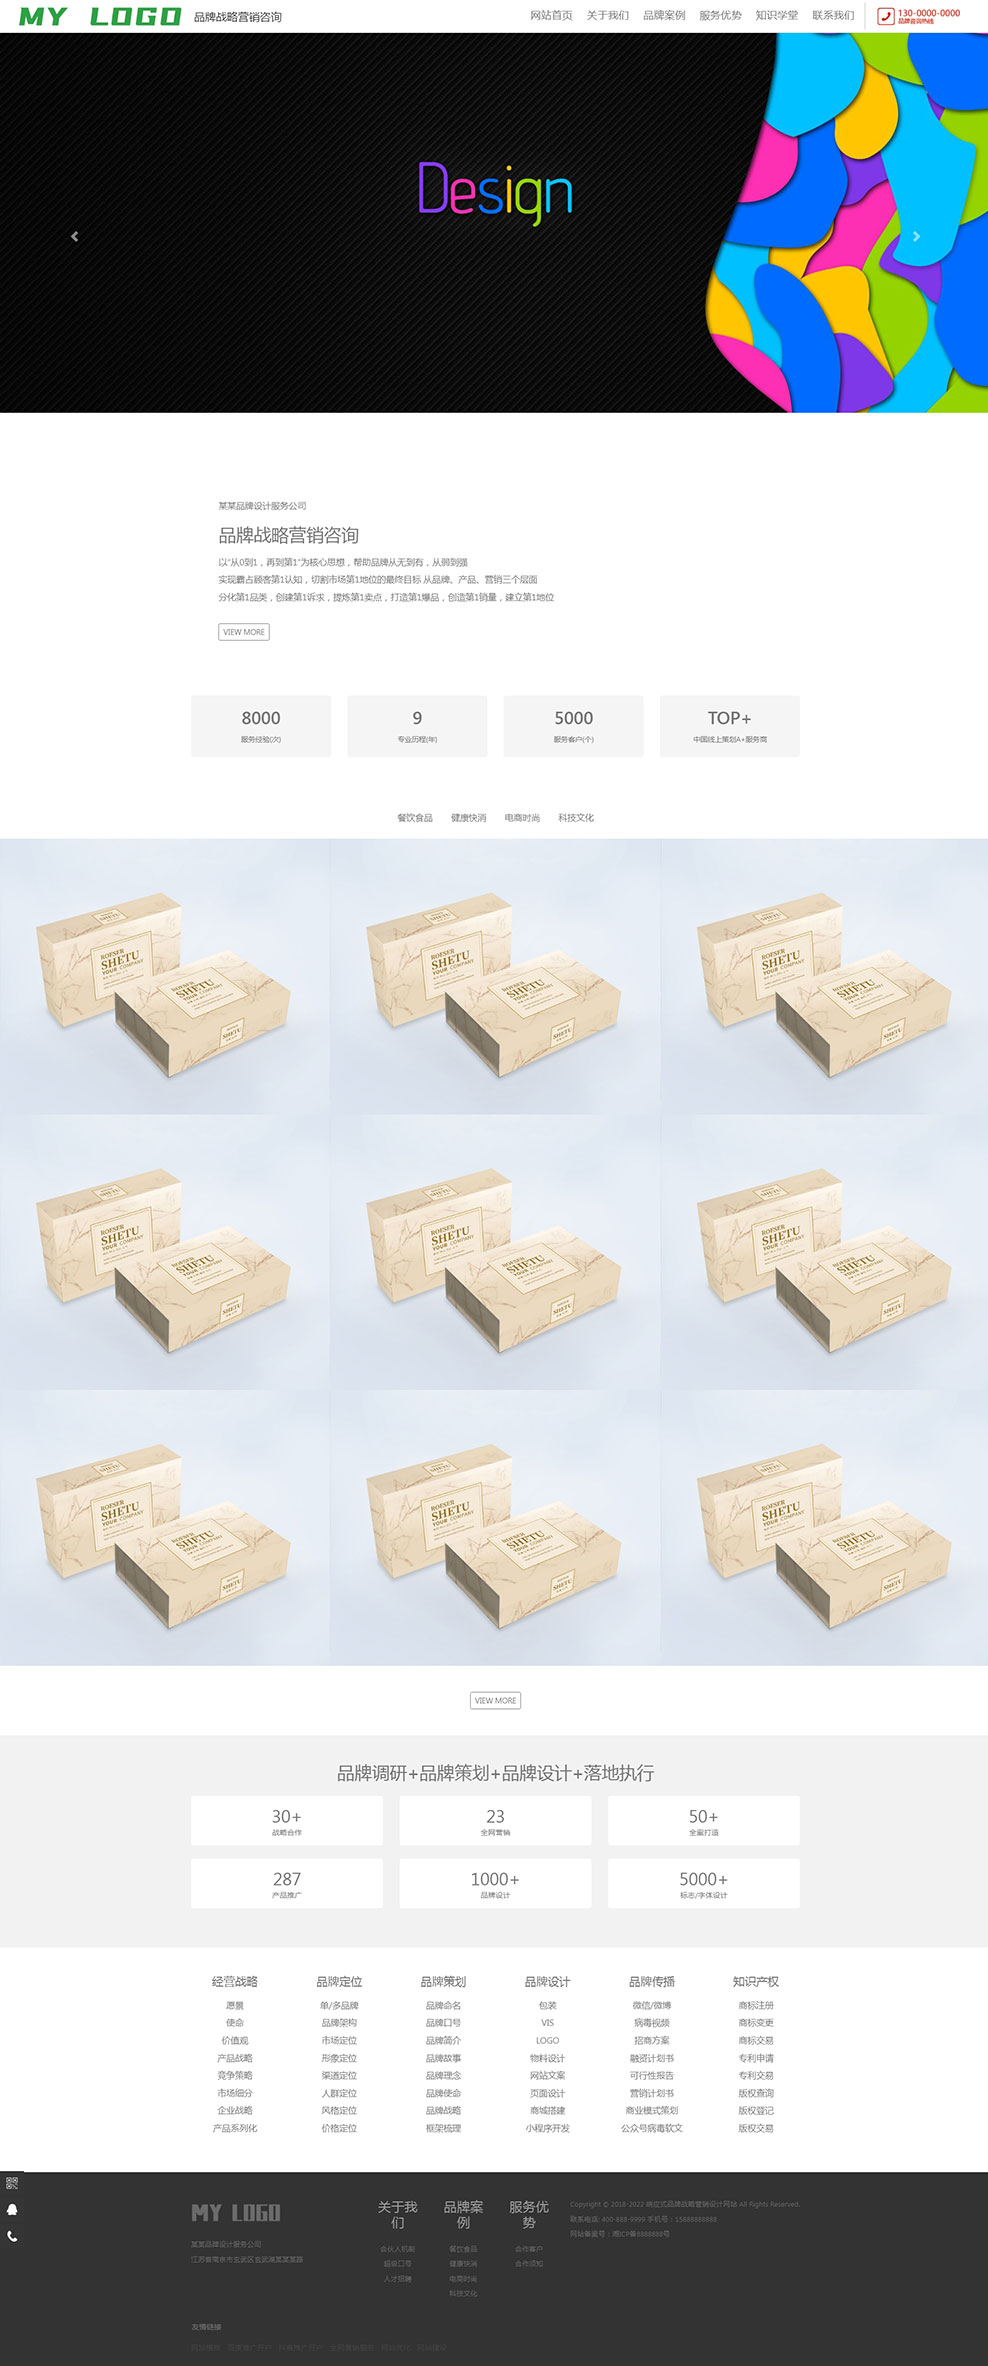Screen dimensions: 988x2366
Task: Open the 小程序开发 link
Action: (547, 2128)
